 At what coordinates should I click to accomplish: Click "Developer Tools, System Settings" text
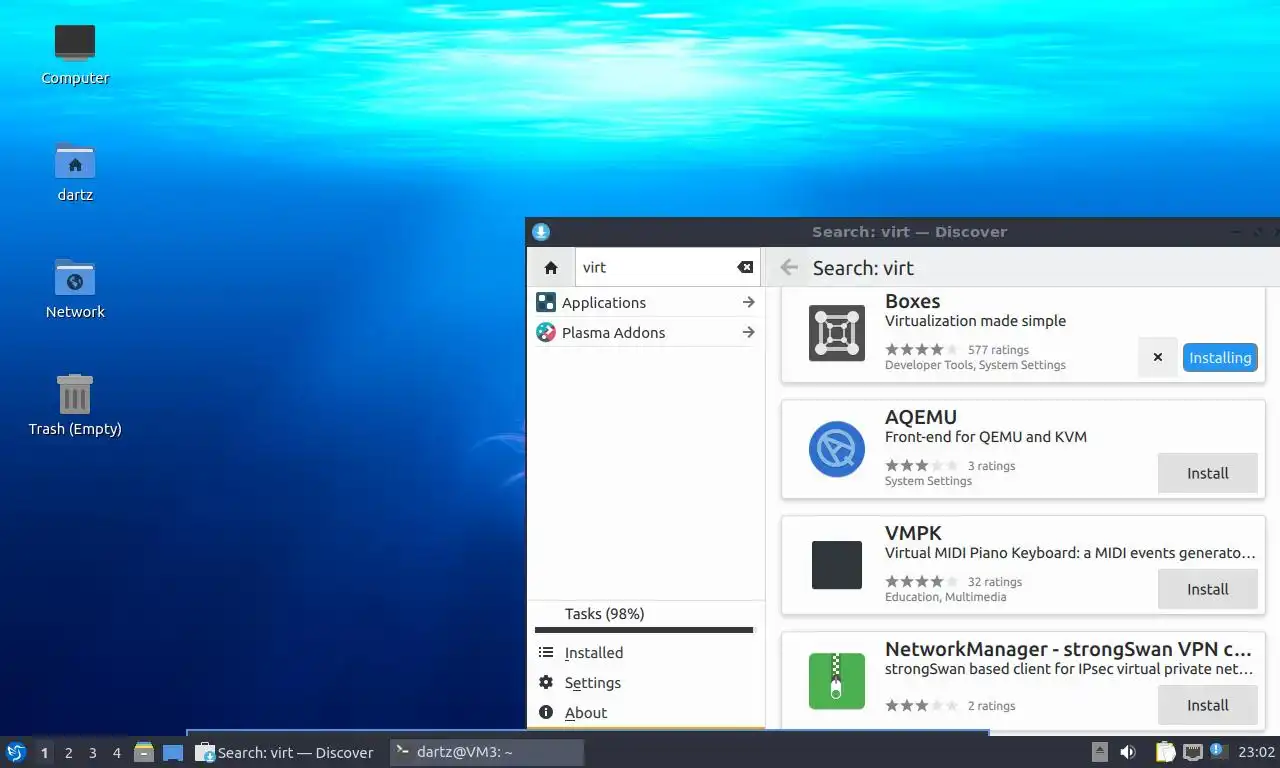(x=975, y=365)
